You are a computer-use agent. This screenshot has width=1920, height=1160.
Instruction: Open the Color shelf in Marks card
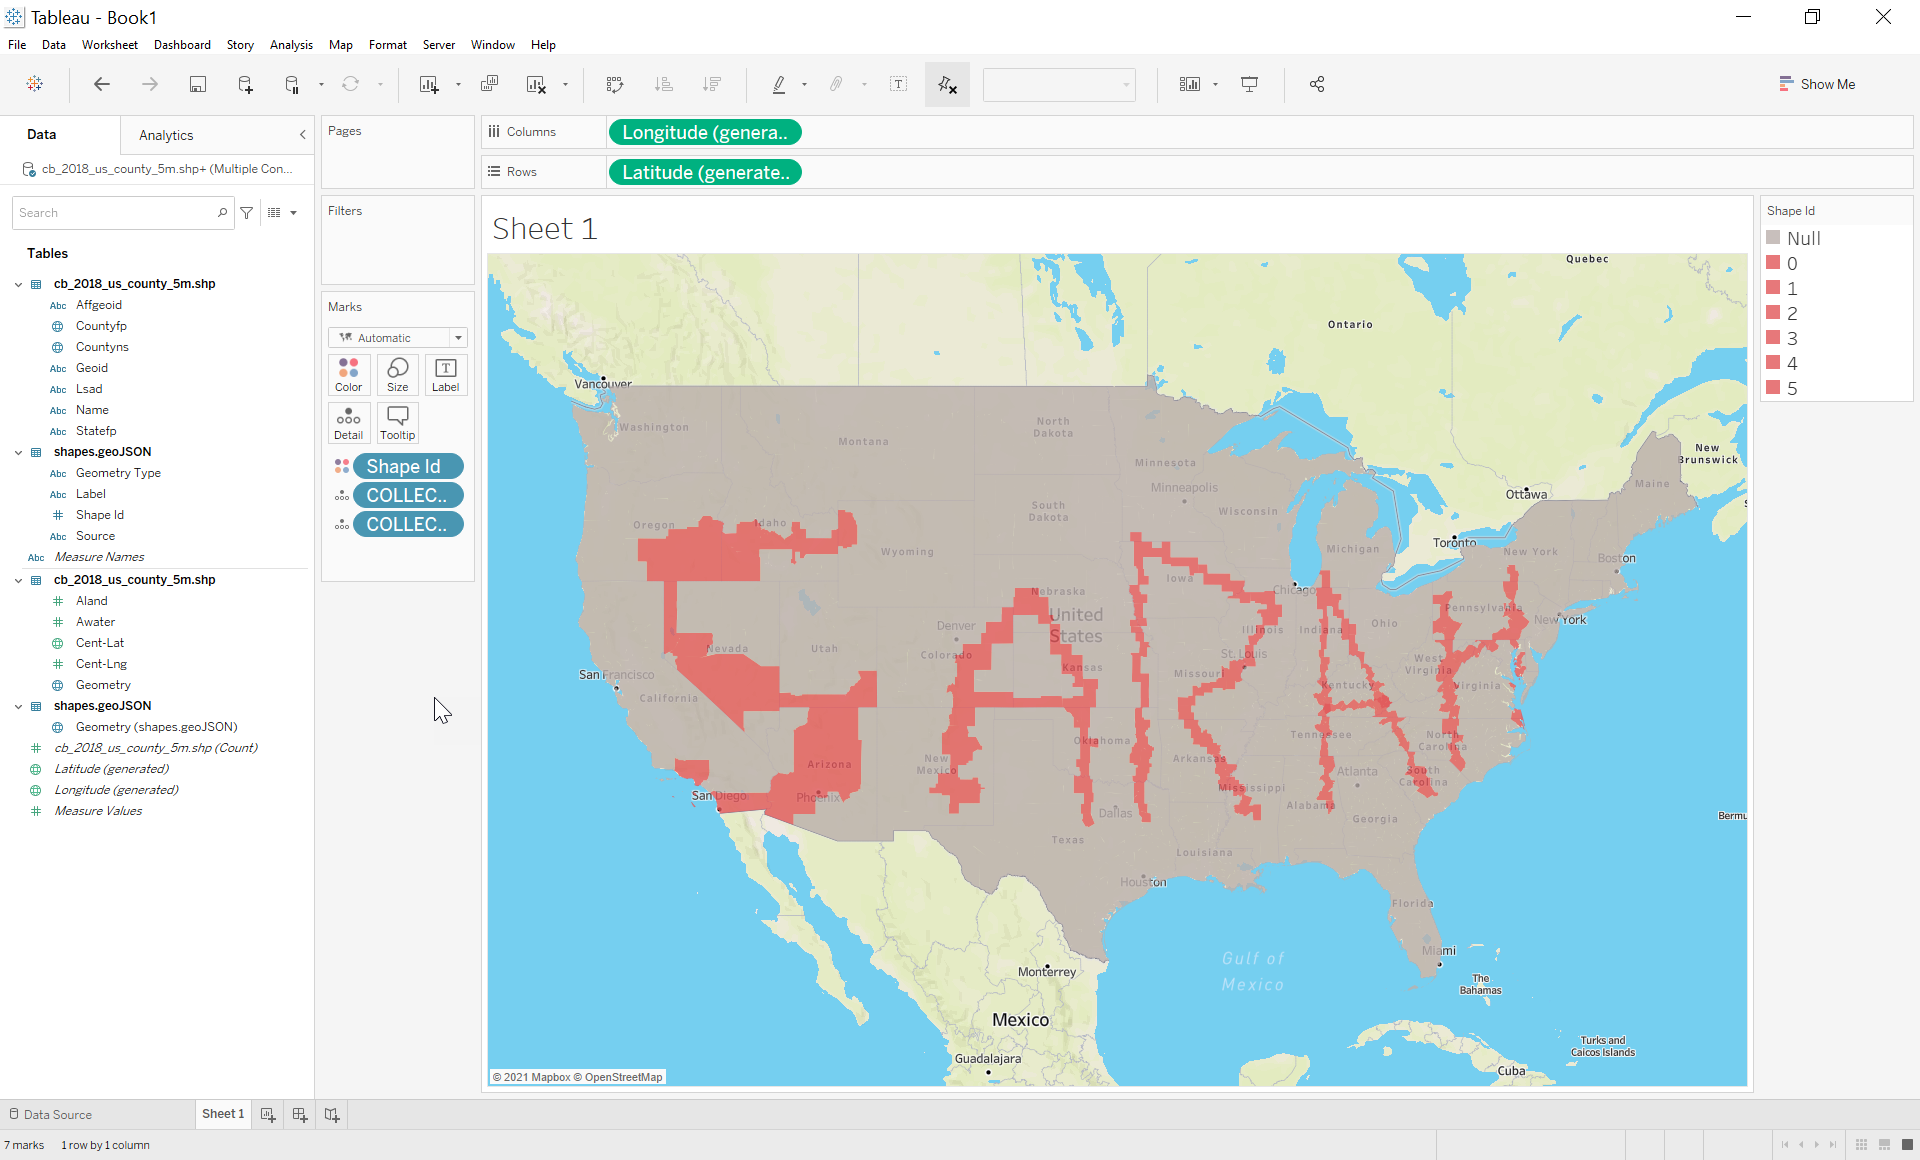coord(348,375)
